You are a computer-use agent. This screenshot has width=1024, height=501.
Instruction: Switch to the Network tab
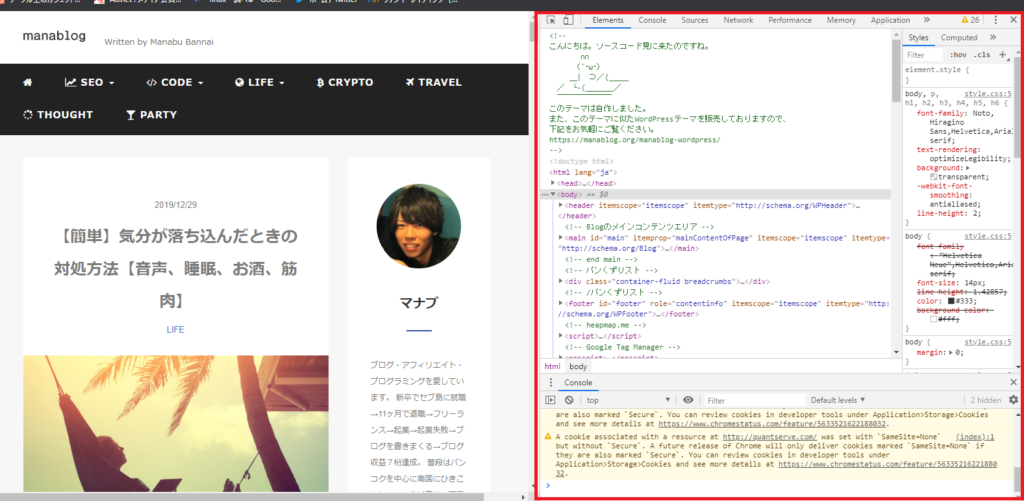pyautogui.click(x=738, y=20)
